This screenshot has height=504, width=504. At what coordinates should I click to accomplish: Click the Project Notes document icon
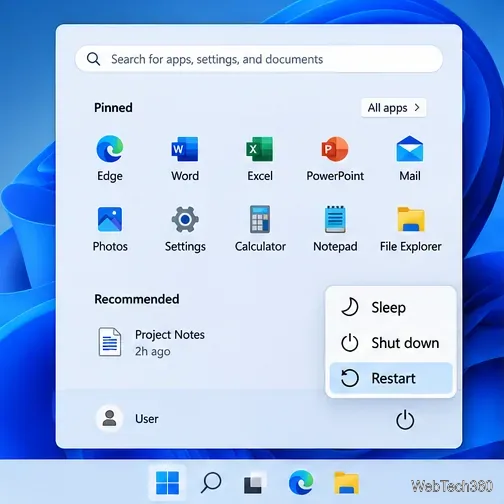109,342
